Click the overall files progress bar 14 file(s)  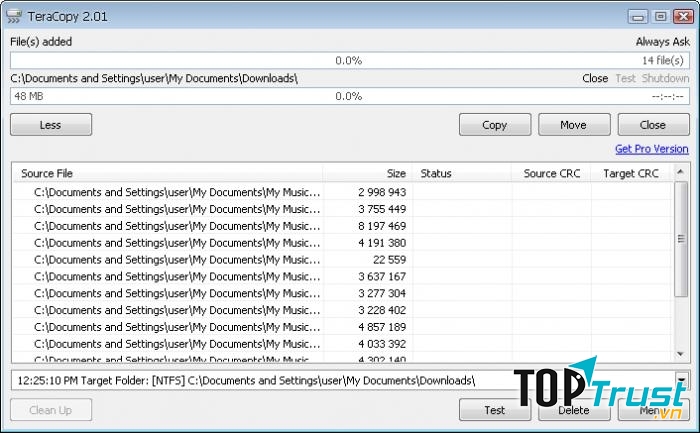pos(350,60)
